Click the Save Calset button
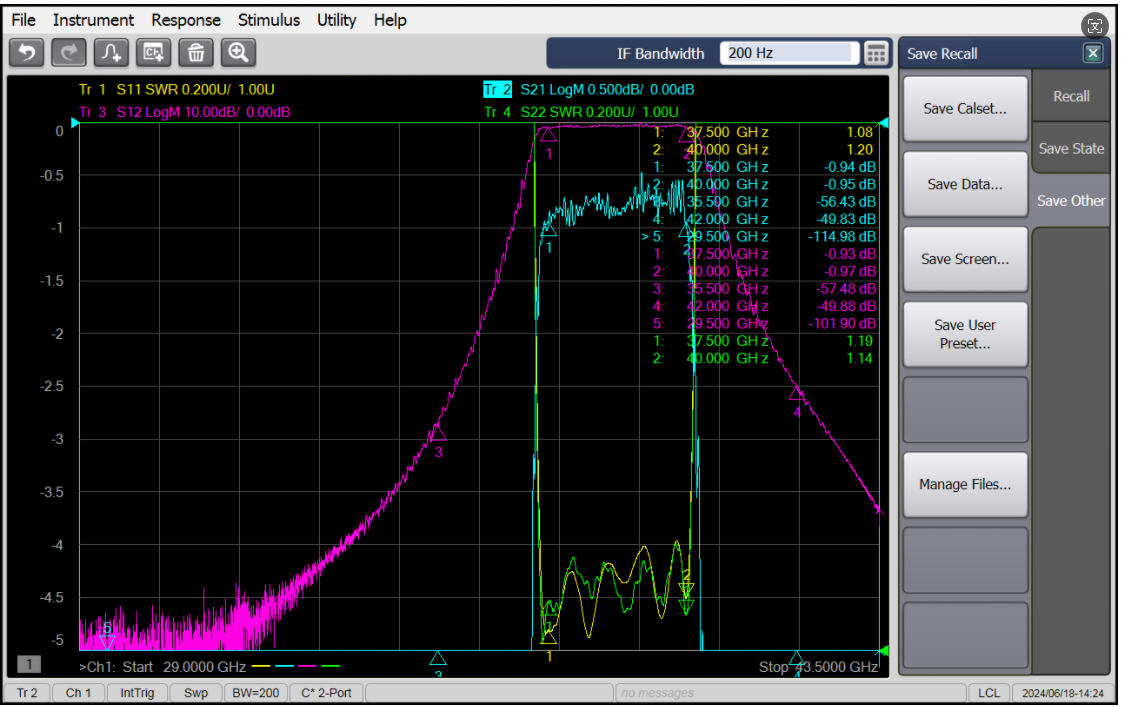Screen dimensions: 1121x707 click(964, 109)
